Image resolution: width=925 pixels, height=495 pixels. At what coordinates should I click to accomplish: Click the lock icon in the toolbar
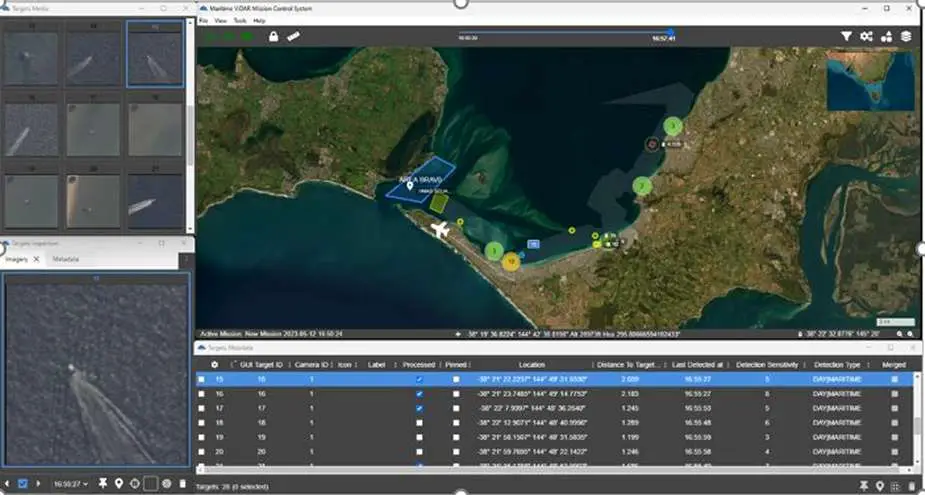pyautogui.click(x=273, y=37)
